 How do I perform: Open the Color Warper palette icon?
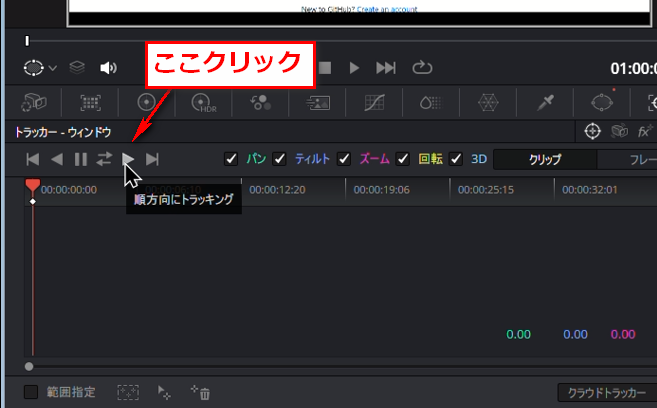point(488,102)
